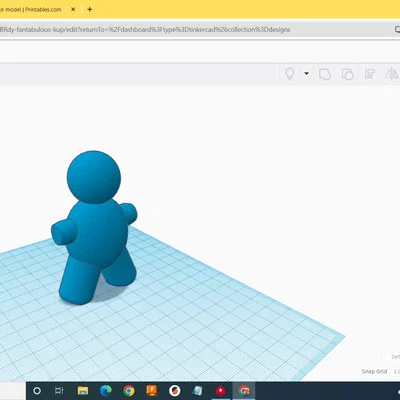Image resolution: width=400 pixels, height=400 pixels.
Task: Open the orange Fusion app taskbar icon
Action: (x=152, y=390)
